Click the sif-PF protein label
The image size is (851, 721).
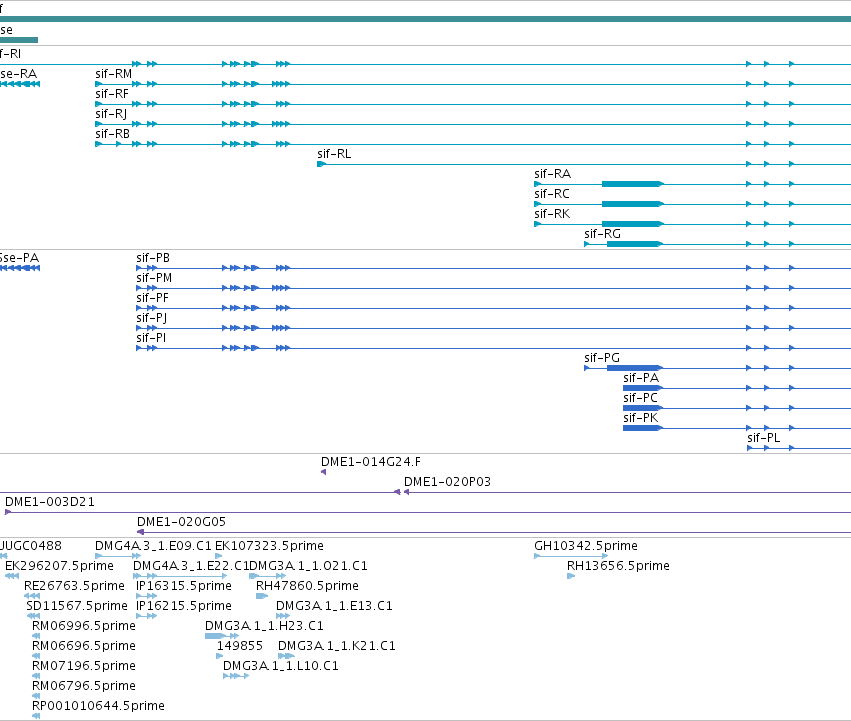153,298
